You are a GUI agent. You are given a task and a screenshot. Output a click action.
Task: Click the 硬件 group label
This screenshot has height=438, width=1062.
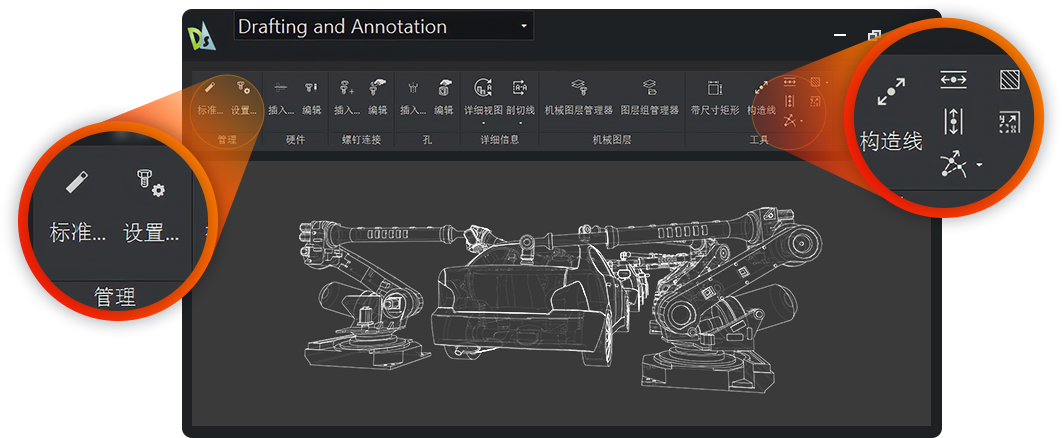(x=295, y=140)
